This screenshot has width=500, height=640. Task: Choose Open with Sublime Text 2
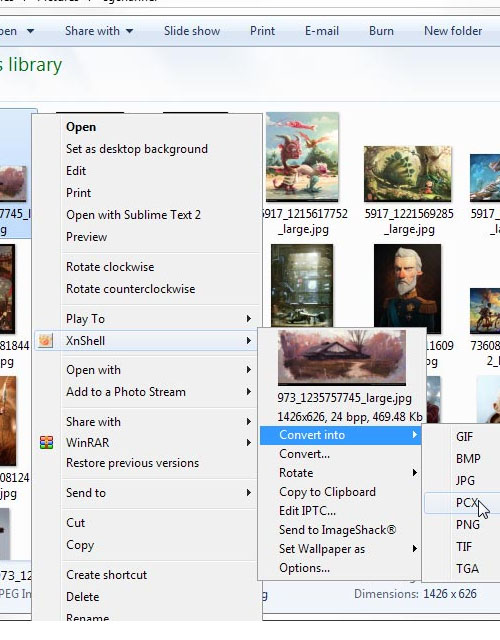point(133,215)
